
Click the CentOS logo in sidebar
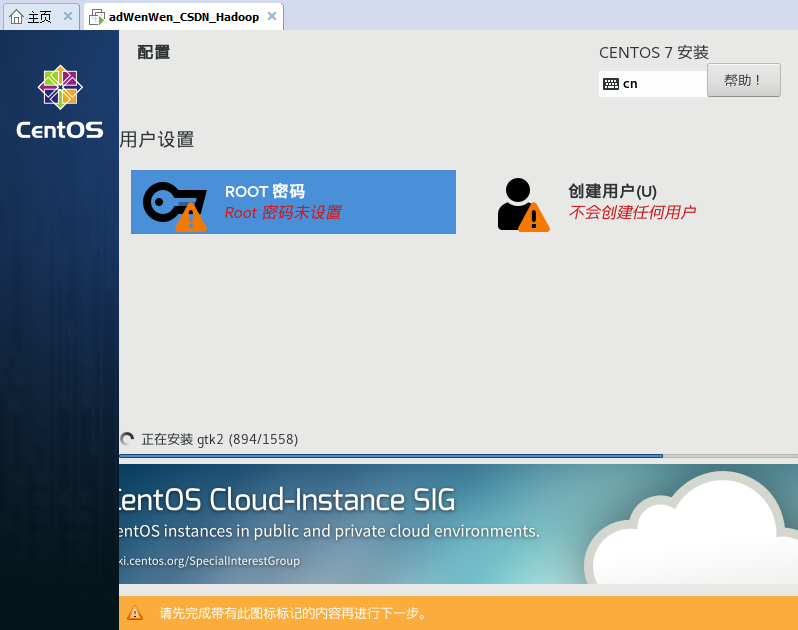[x=60, y=102]
